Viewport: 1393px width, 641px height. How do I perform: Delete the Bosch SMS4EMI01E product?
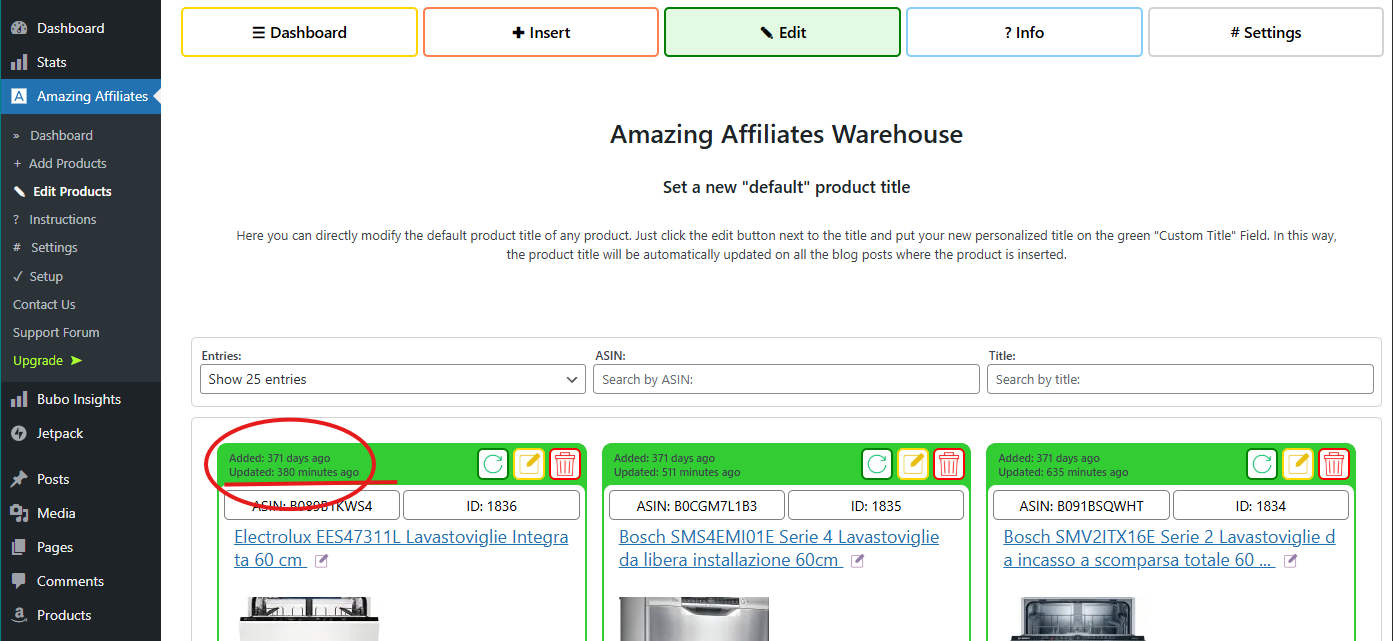point(950,464)
